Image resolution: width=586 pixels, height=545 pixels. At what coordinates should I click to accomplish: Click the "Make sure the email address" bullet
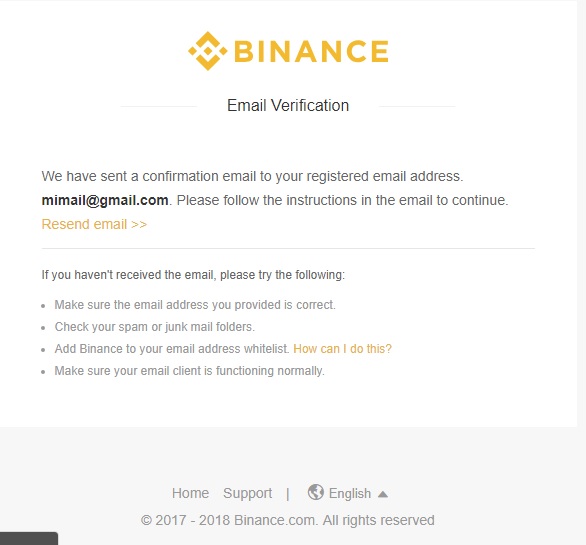[x=195, y=305]
